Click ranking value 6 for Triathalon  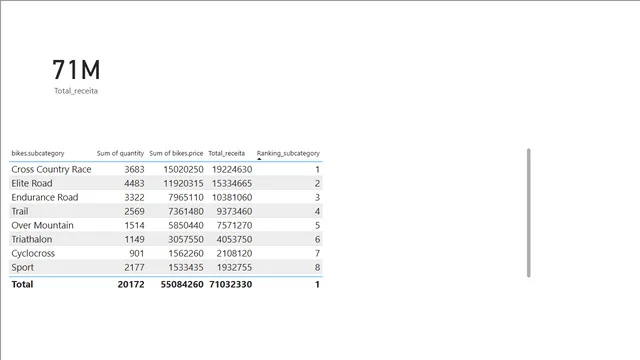(317, 239)
